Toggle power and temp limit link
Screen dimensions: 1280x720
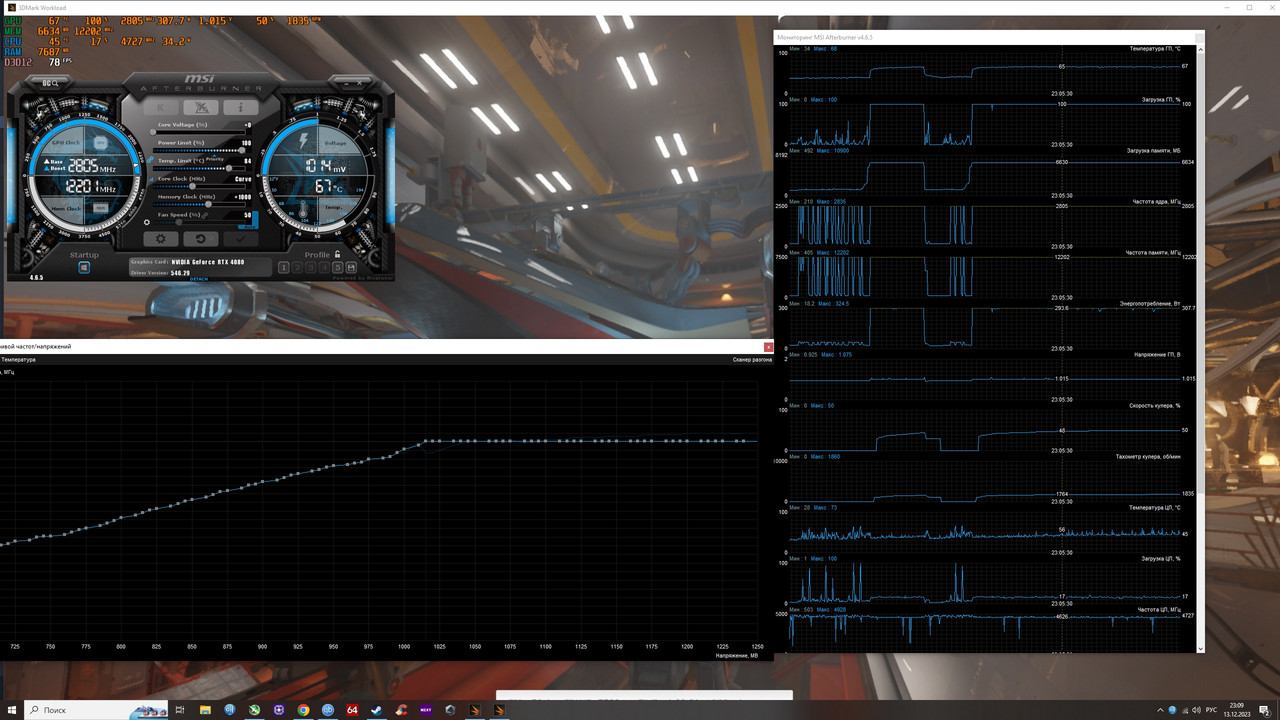tap(149, 160)
